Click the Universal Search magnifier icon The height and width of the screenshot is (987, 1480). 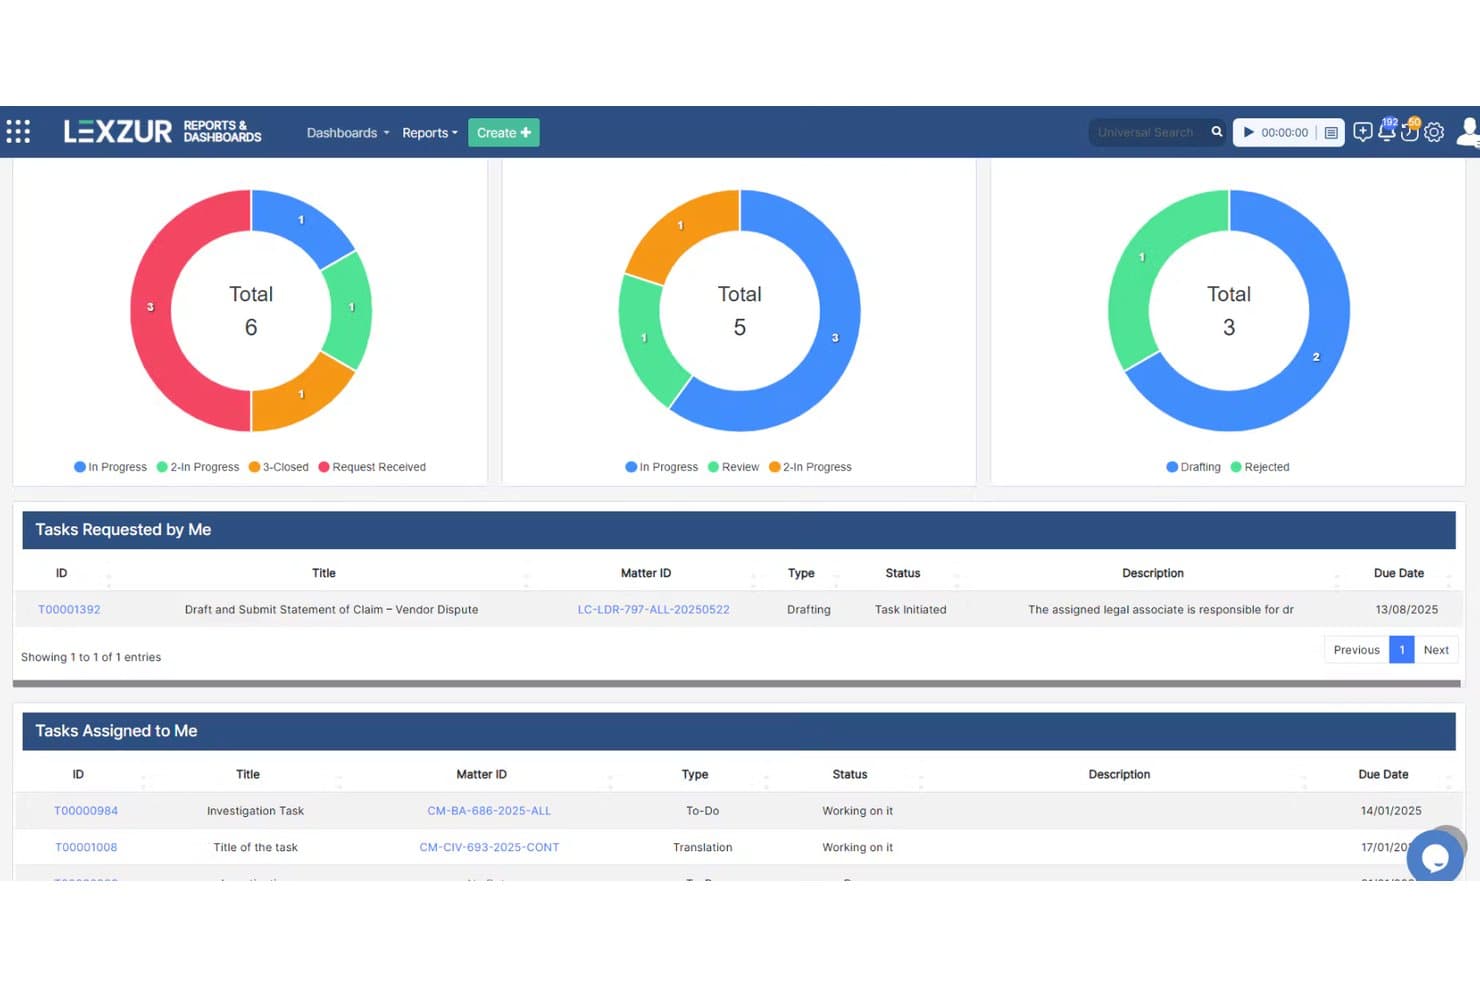(x=1216, y=132)
